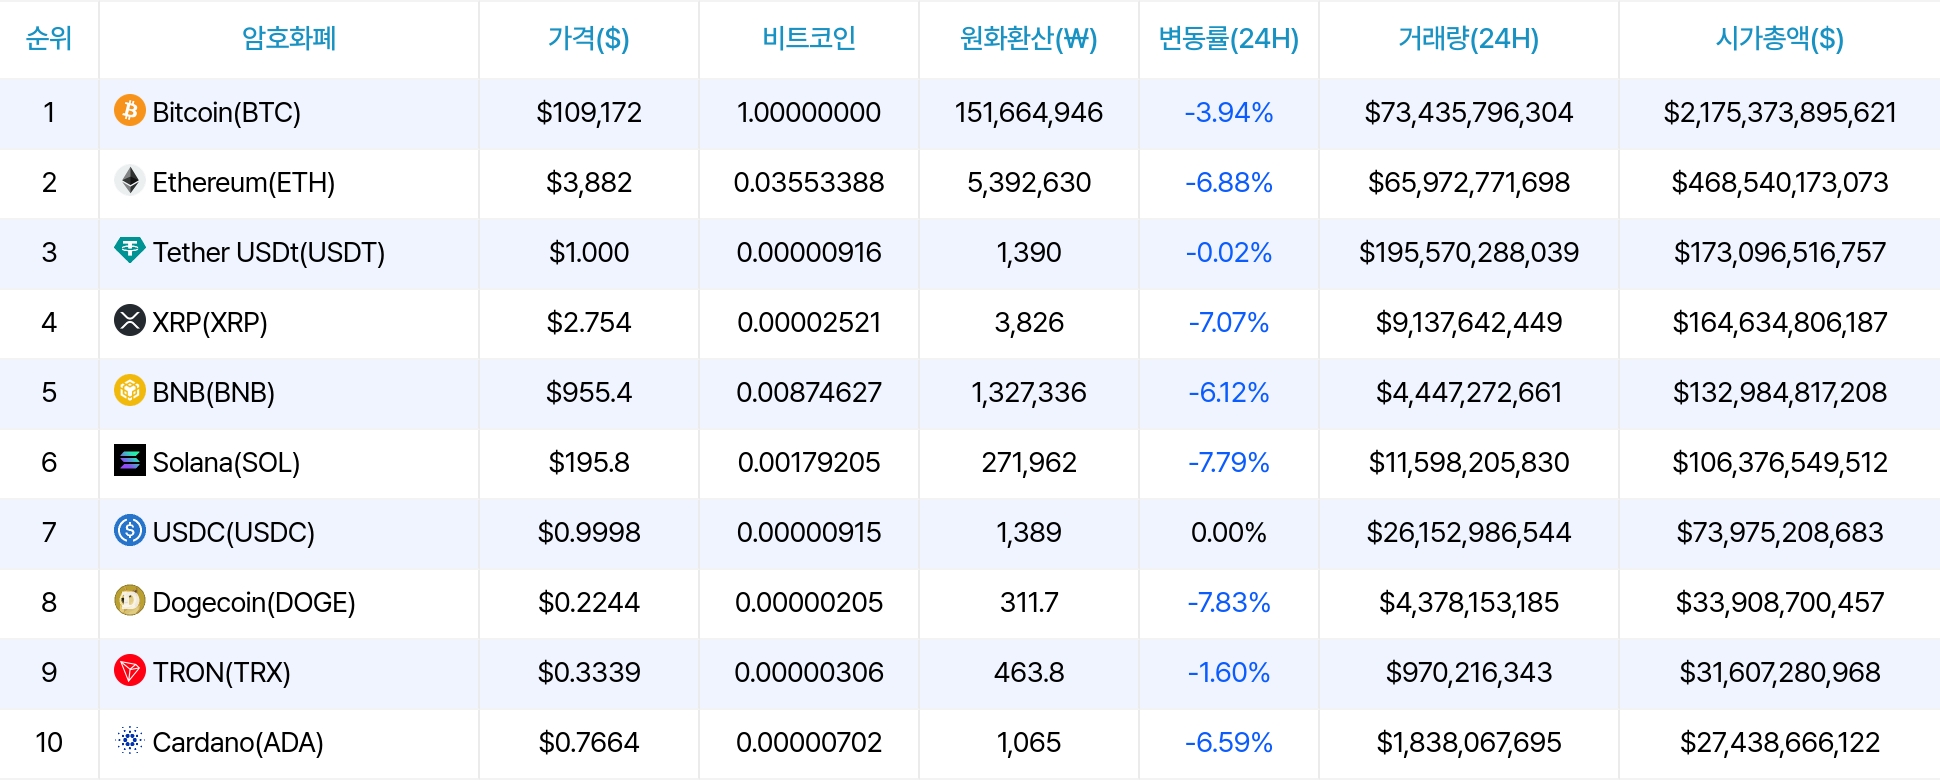Open the TRON(TRX) name link
The height and width of the screenshot is (780, 1940).
222,672
